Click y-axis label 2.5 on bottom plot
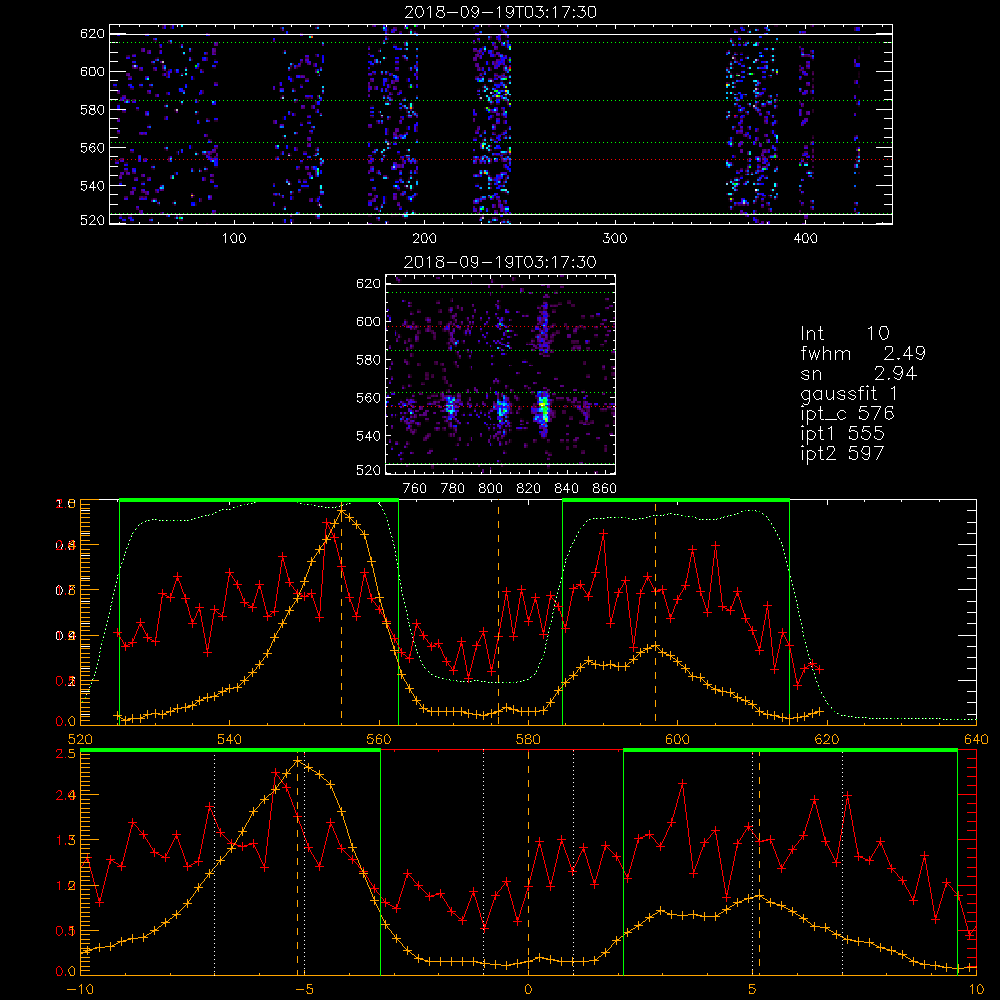The height and width of the screenshot is (1000, 1000). click(68, 754)
